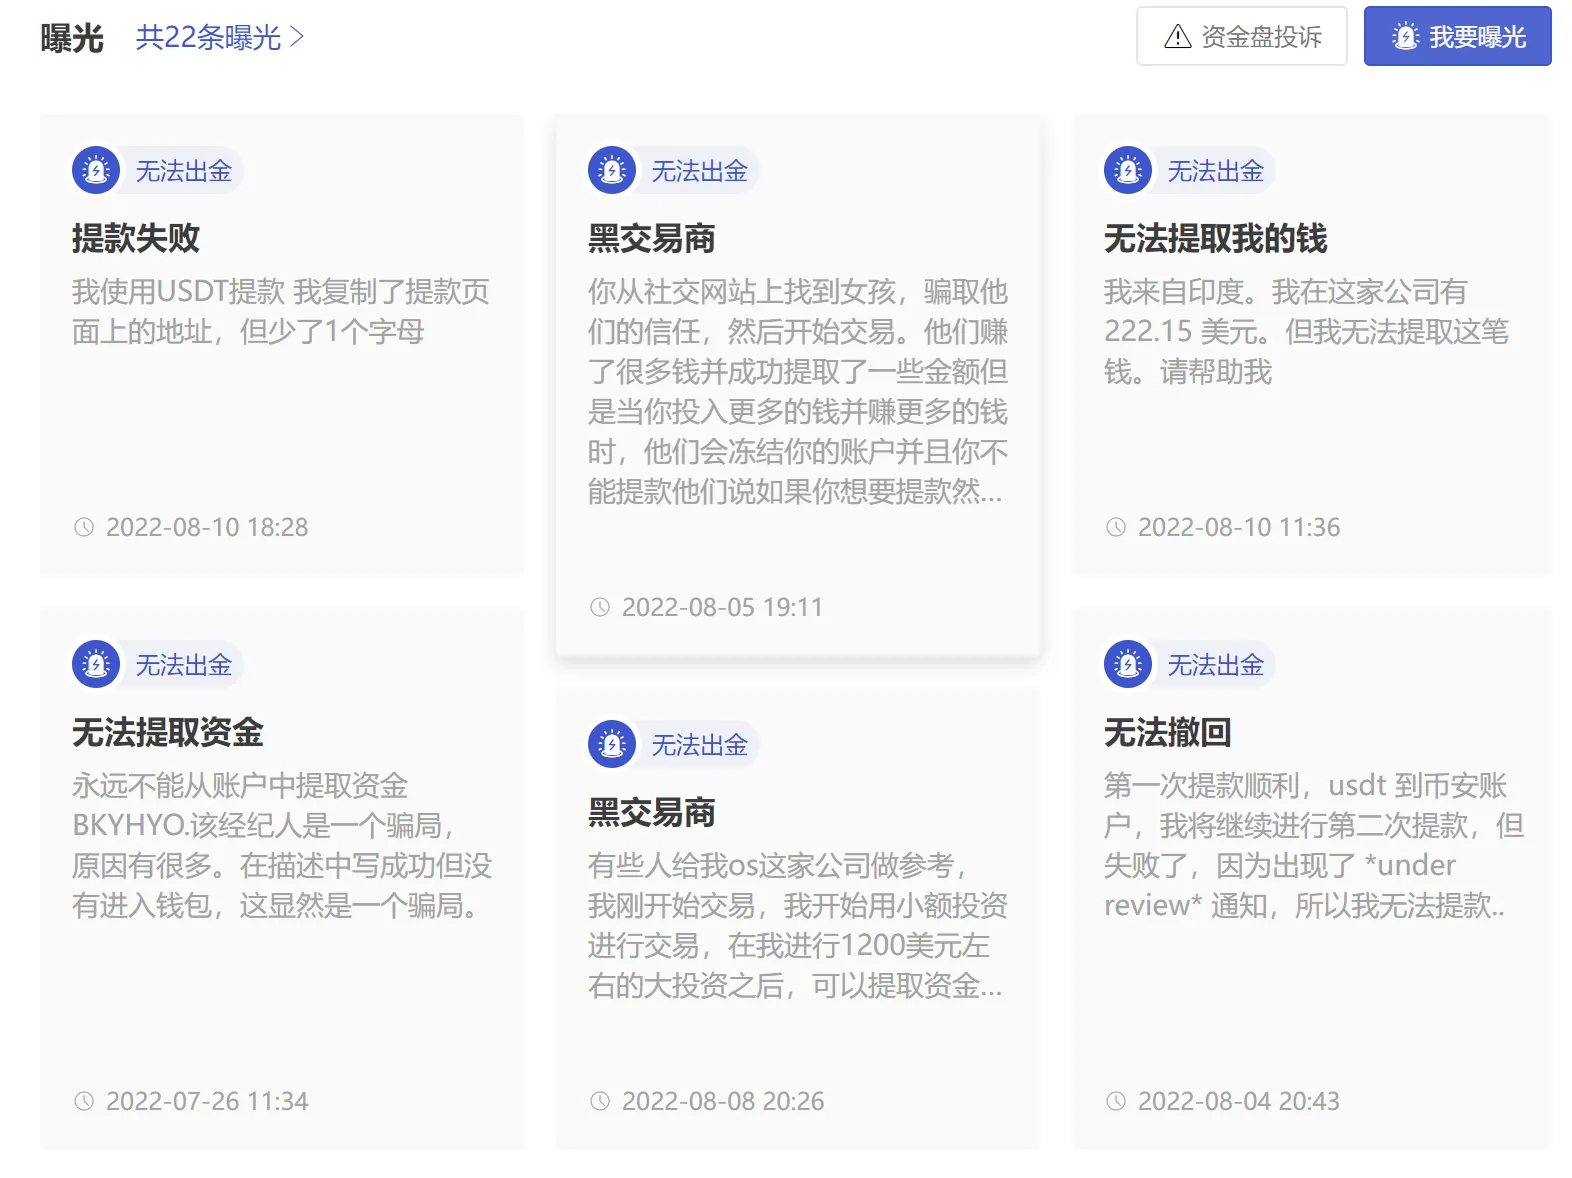Click the clock icon beside 2022-08-10 18:28
Screen dimensions: 1572x1178
pos(84,527)
